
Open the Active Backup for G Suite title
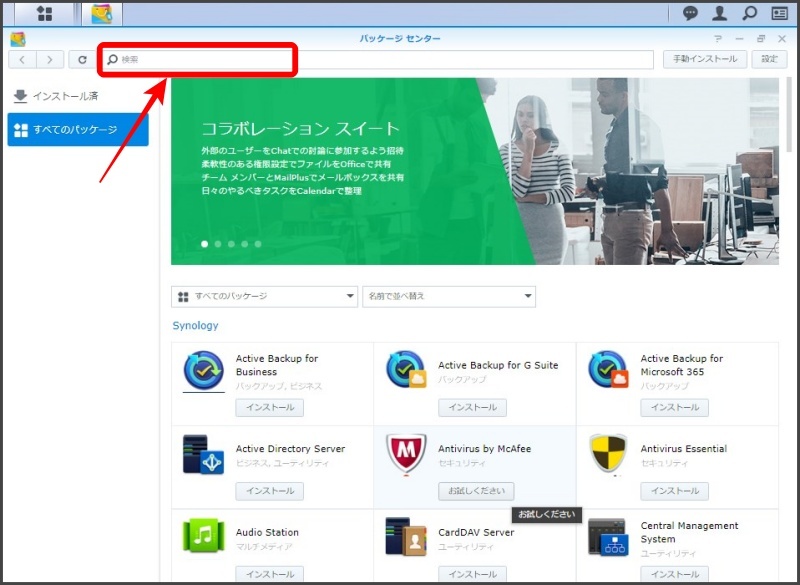(x=498, y=365)
